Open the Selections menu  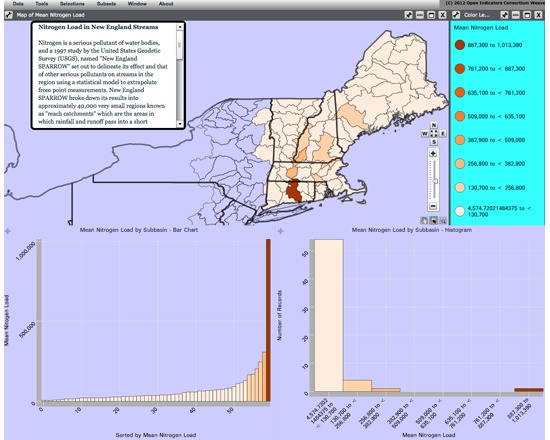tap(72, 4)
